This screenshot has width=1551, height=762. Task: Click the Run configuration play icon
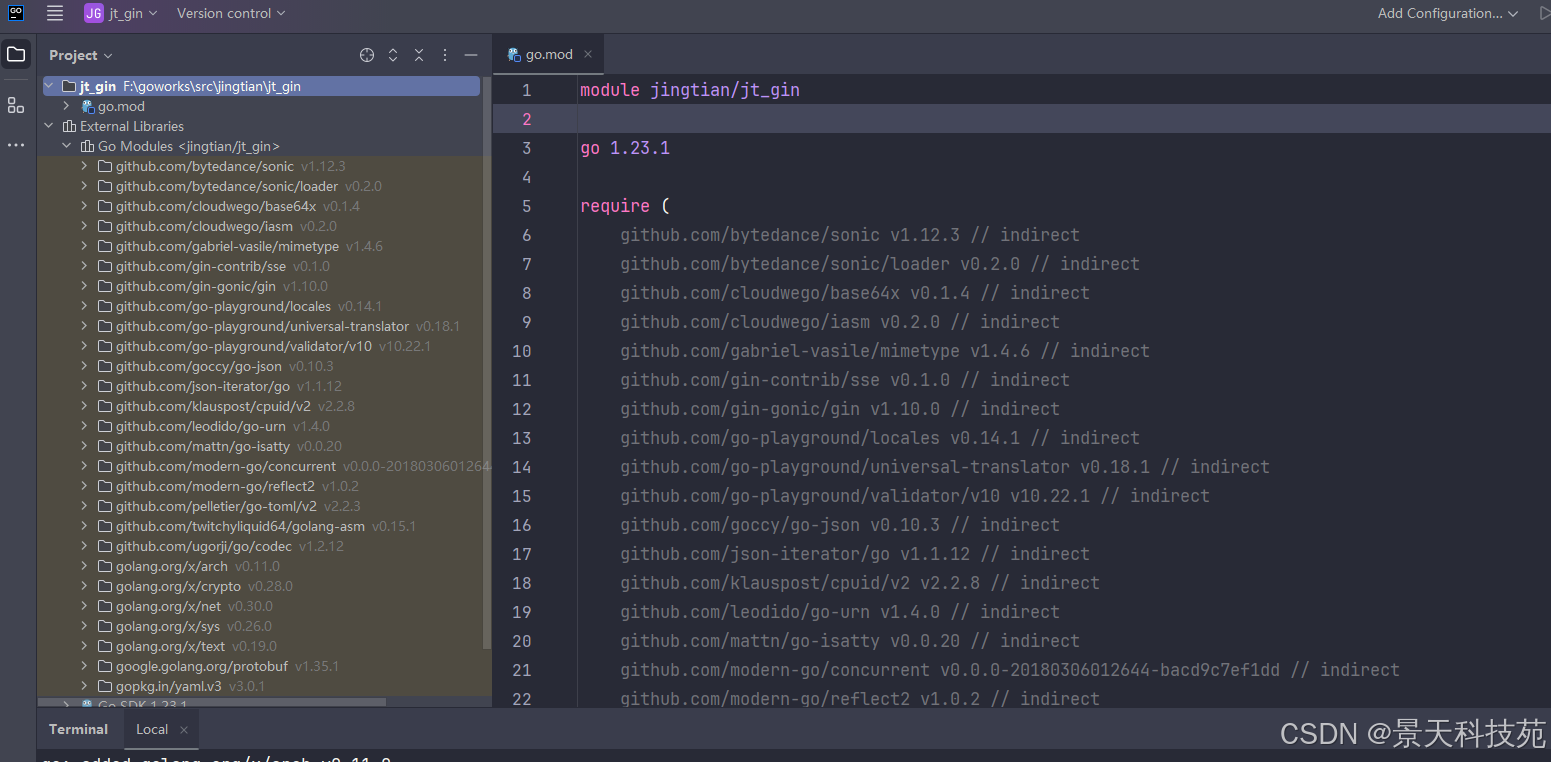tap(1544, 13)
